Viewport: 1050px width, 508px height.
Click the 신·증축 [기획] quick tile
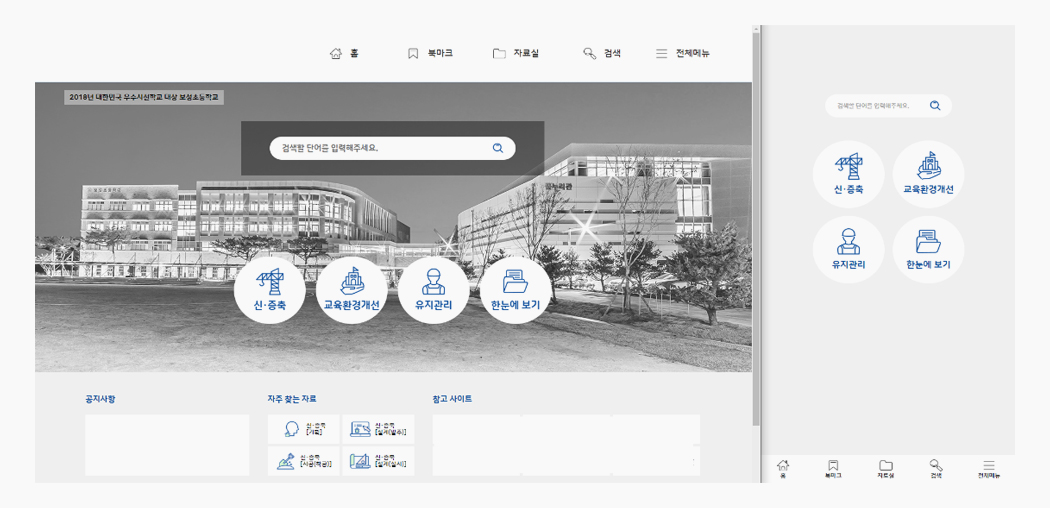pos(304,429)
